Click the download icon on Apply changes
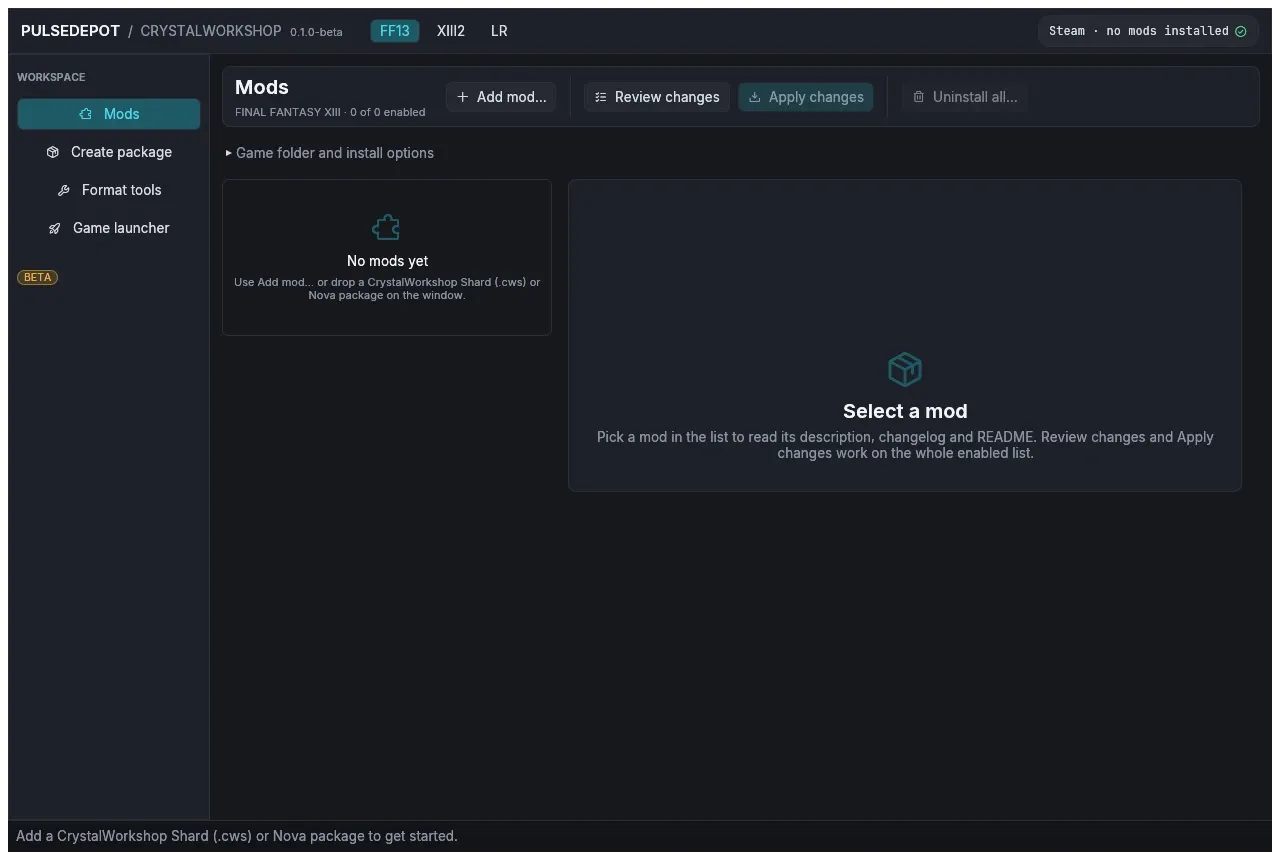 755,97
